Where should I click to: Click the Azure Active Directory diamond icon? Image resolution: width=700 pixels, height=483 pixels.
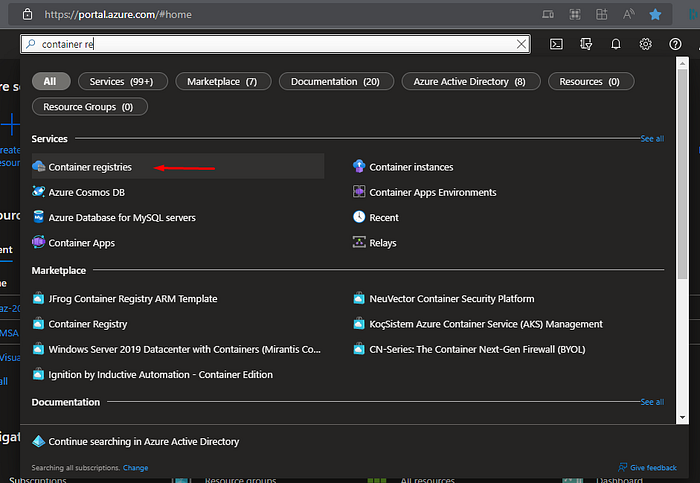(x=39, y=441)
